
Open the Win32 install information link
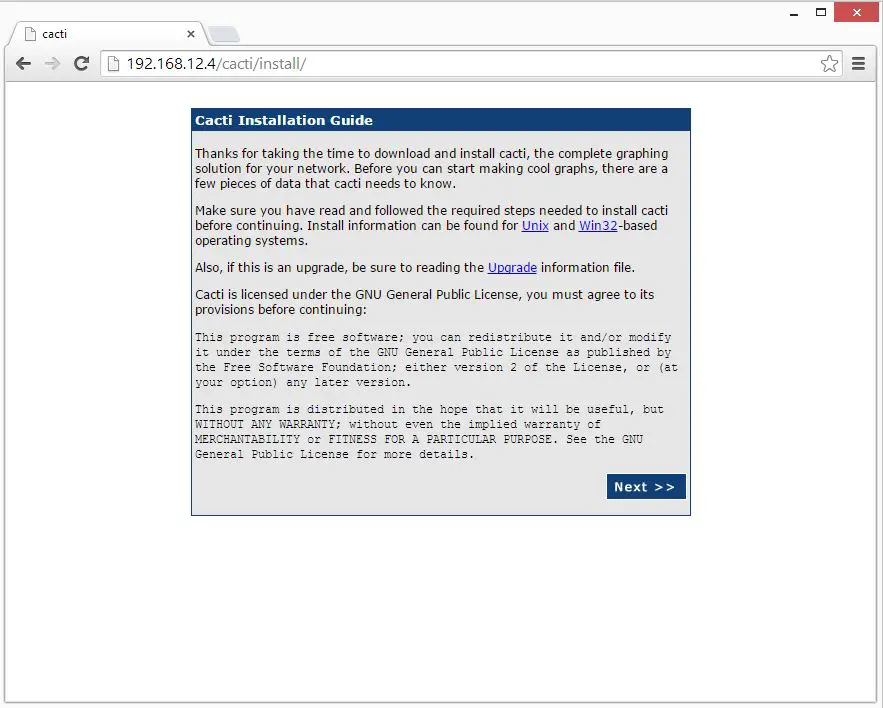598,225
